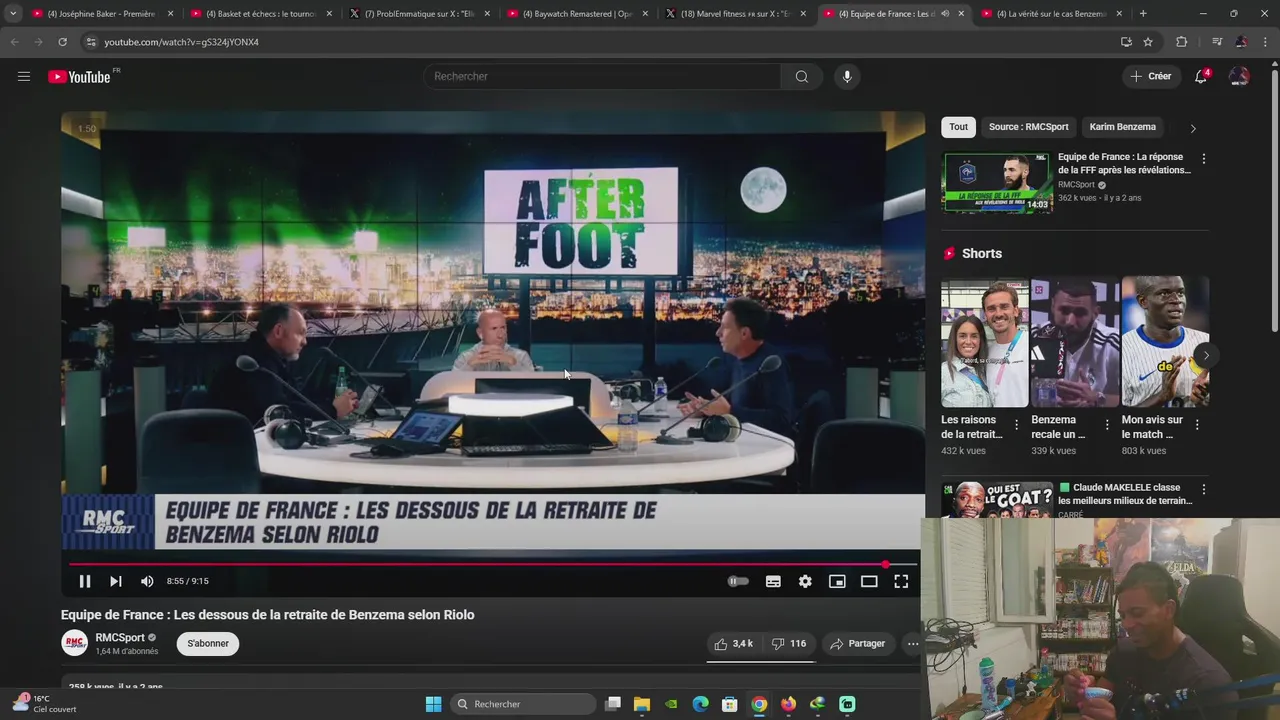Toggle subtitles in the player
Viewport: 1280px width, 720px height.
[x=773, y=581]
